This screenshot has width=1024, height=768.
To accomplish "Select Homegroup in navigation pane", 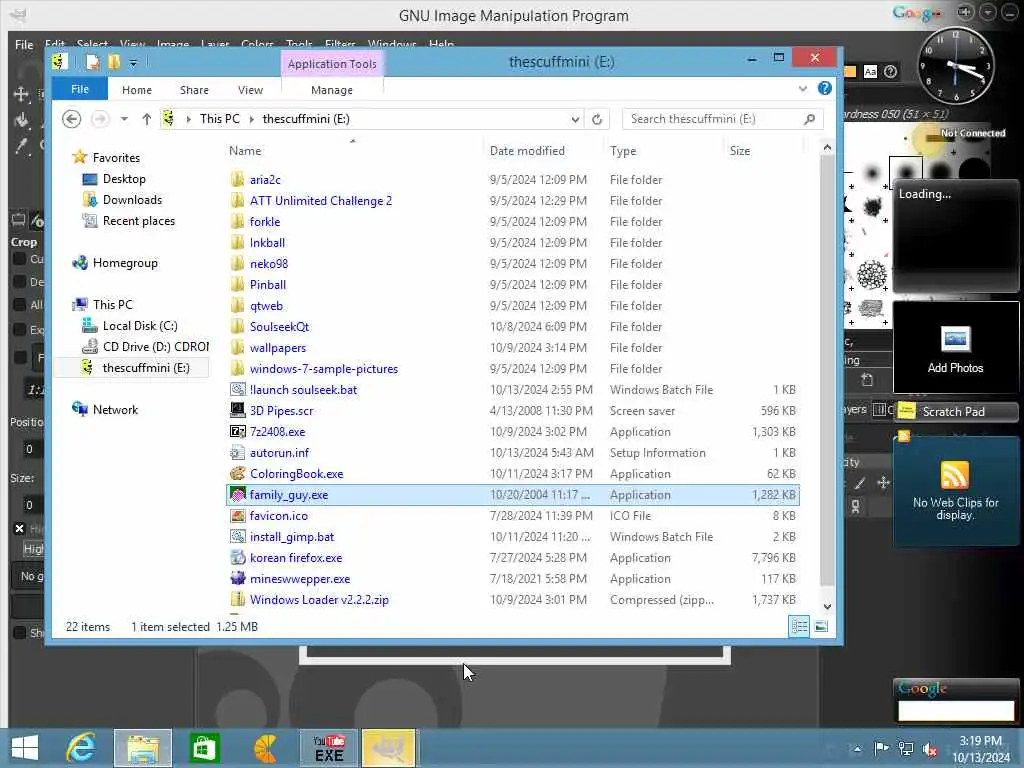I will 125,263.
